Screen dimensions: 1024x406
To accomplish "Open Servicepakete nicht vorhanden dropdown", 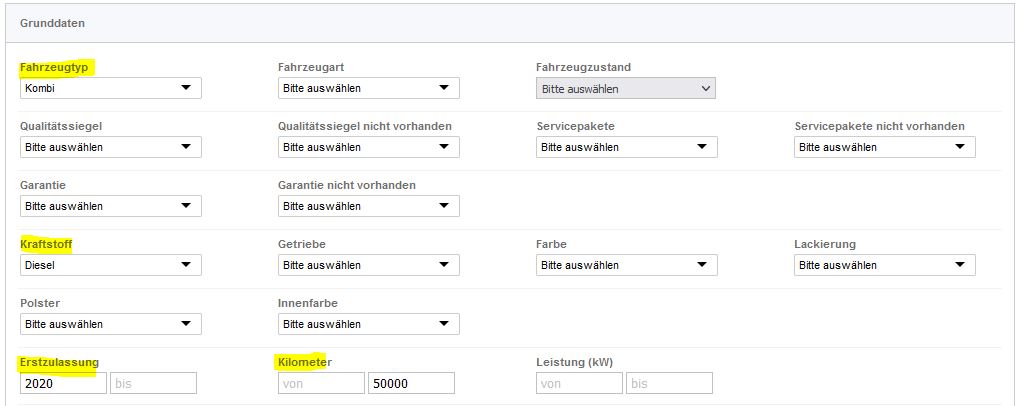I will point(884,147).
